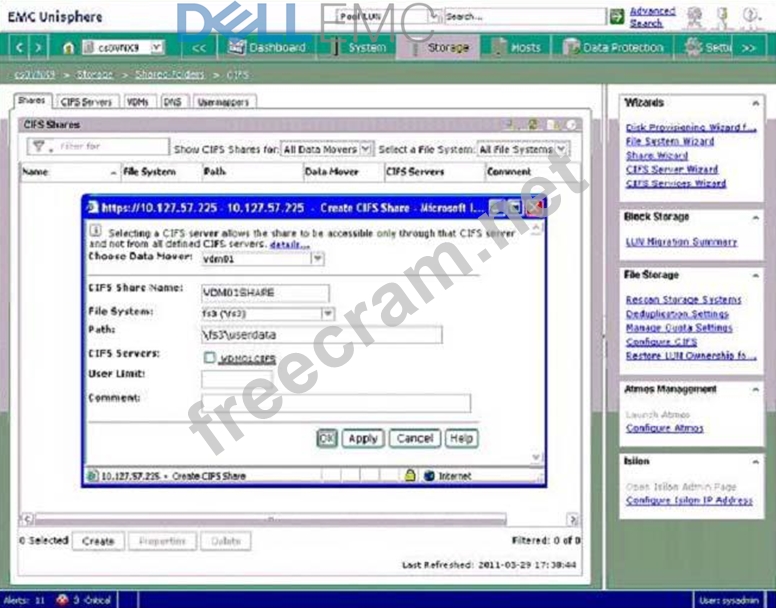Screen dimensions: 776x608
Task: Click the Internet zone globe icon
Action: (430, 476)
